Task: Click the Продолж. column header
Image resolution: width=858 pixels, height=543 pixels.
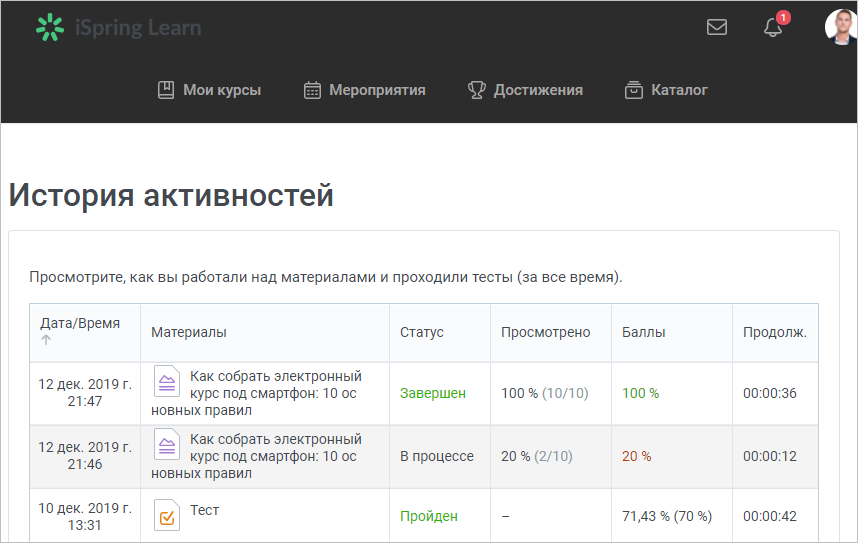Action: [775, 332]
